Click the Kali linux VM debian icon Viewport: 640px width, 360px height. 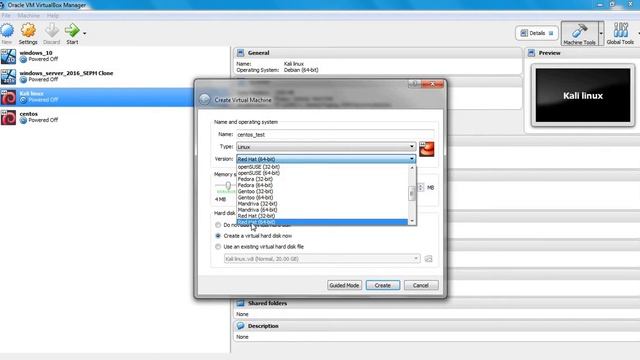[x=8, y=97]
